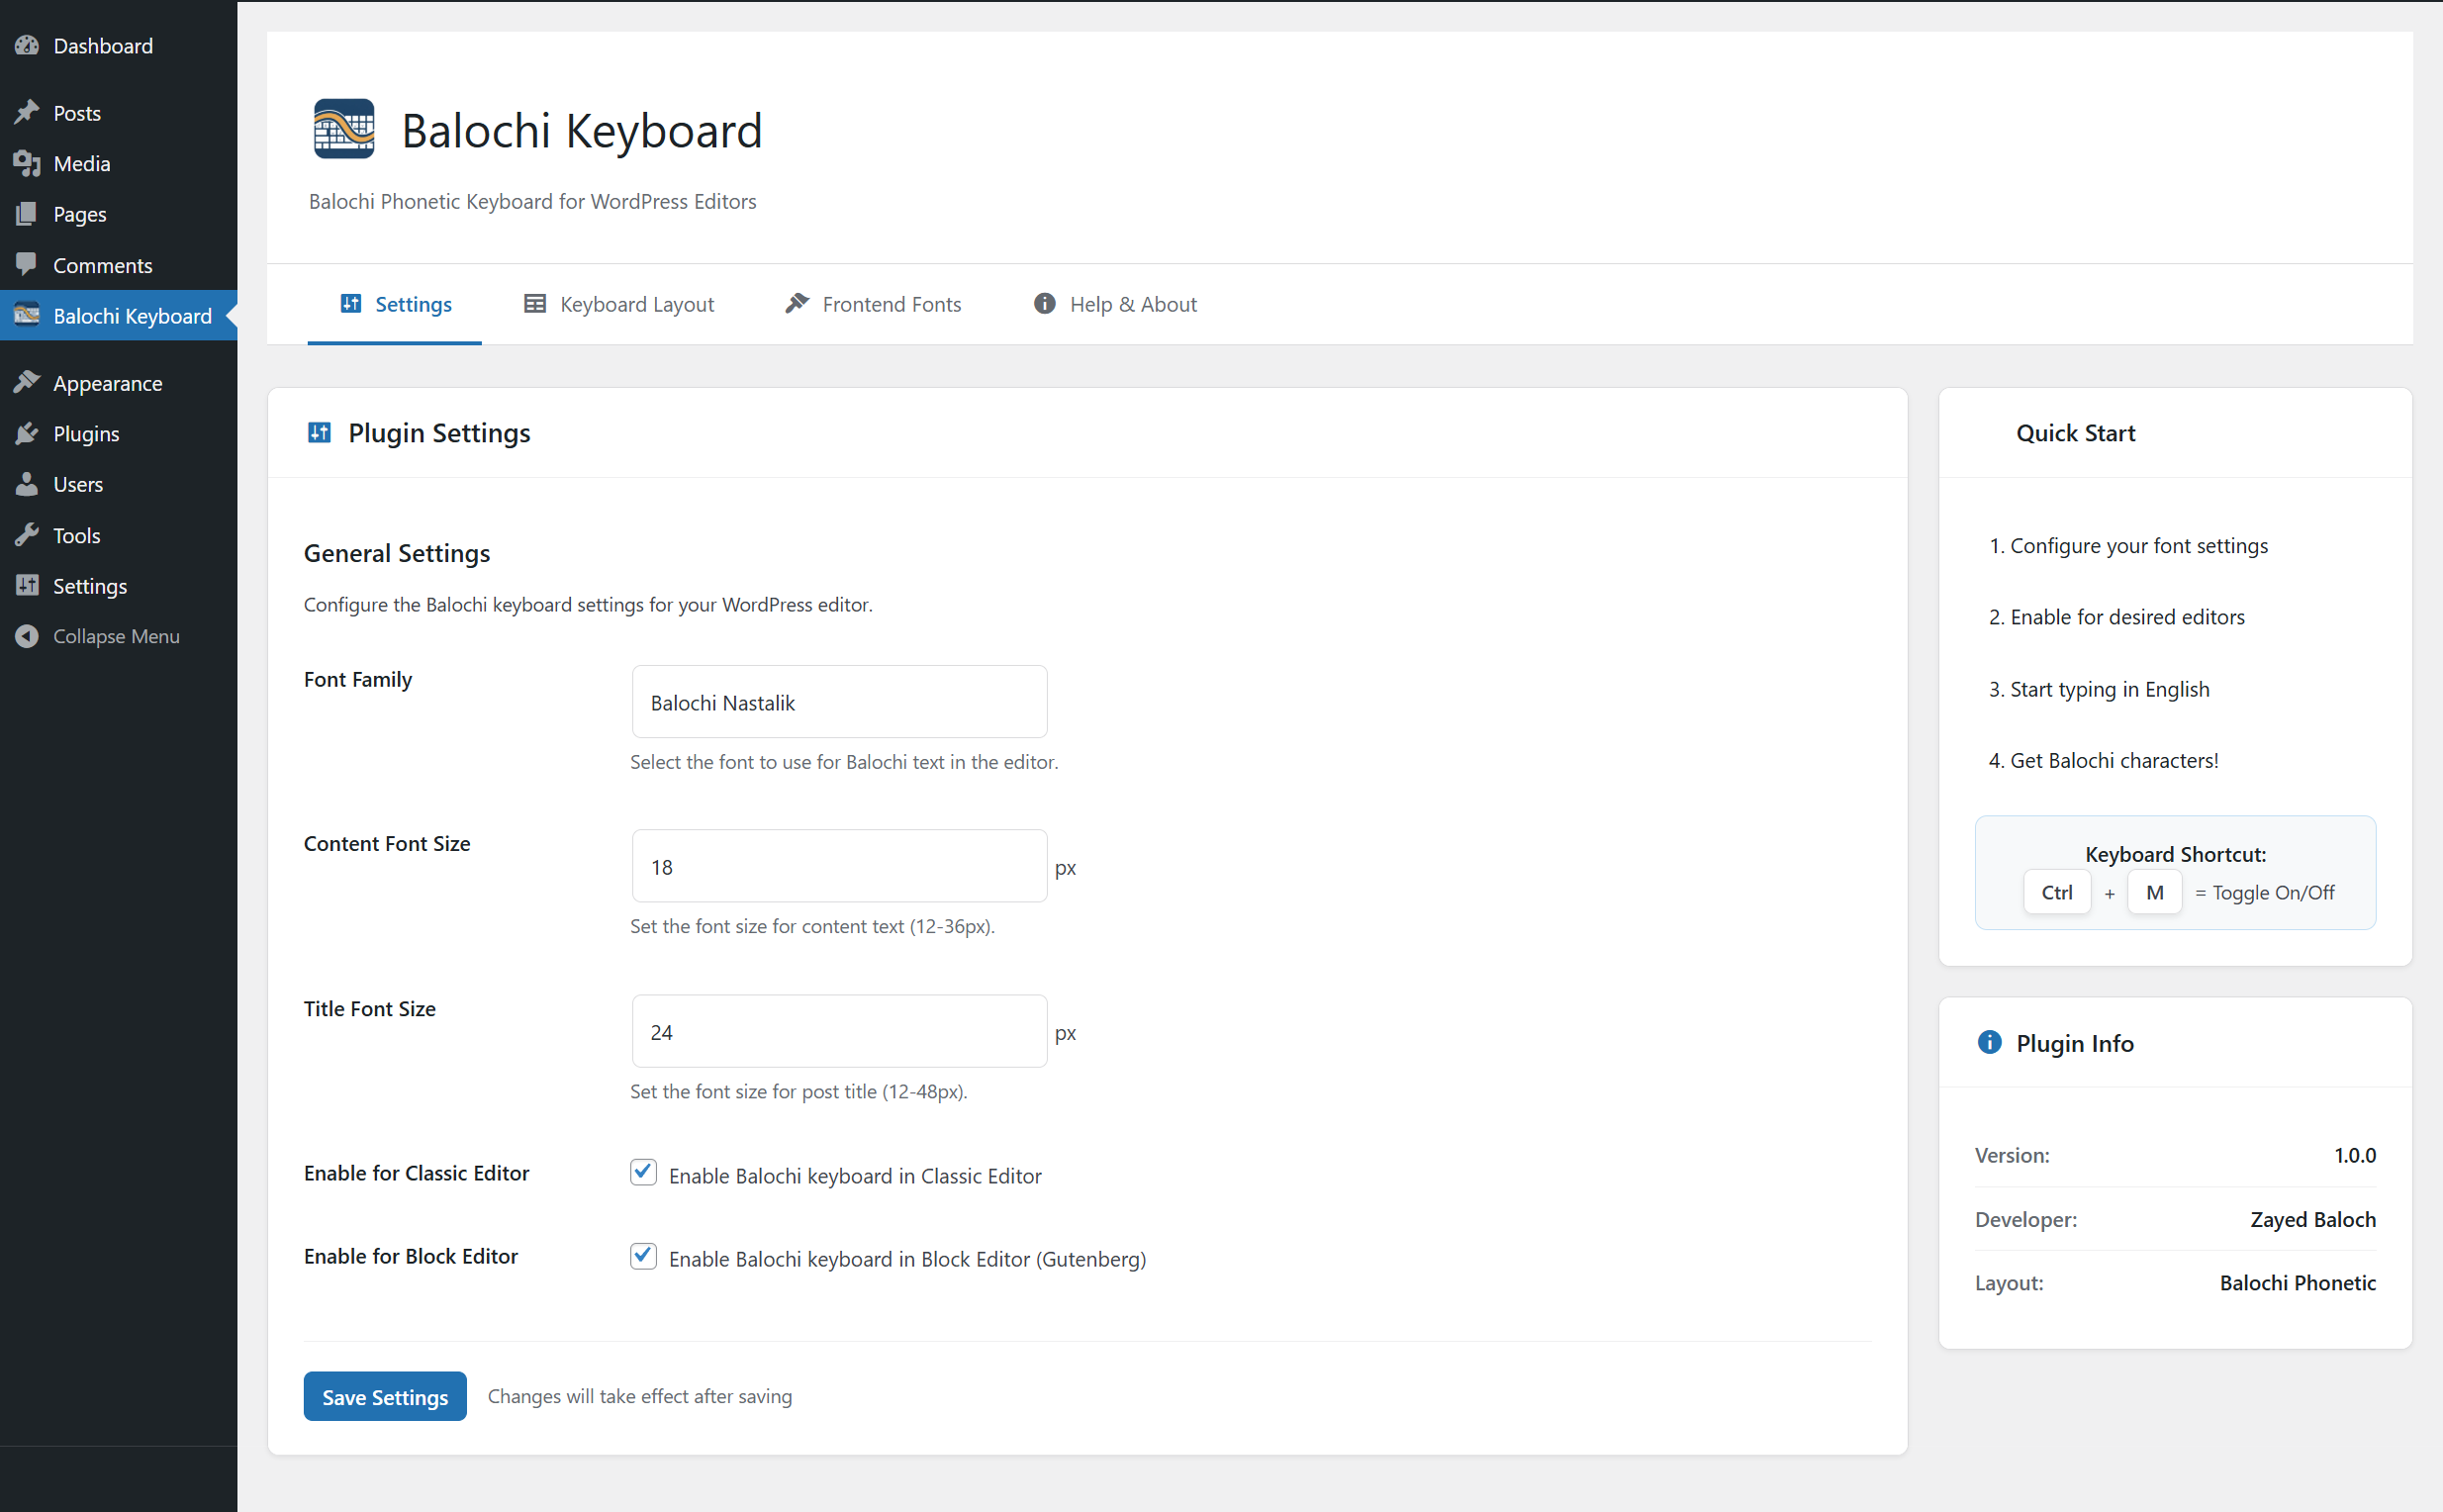Click 'Configure your font settings' step
This screenshot has height=1512, width=2443.
coord(2139,546)
